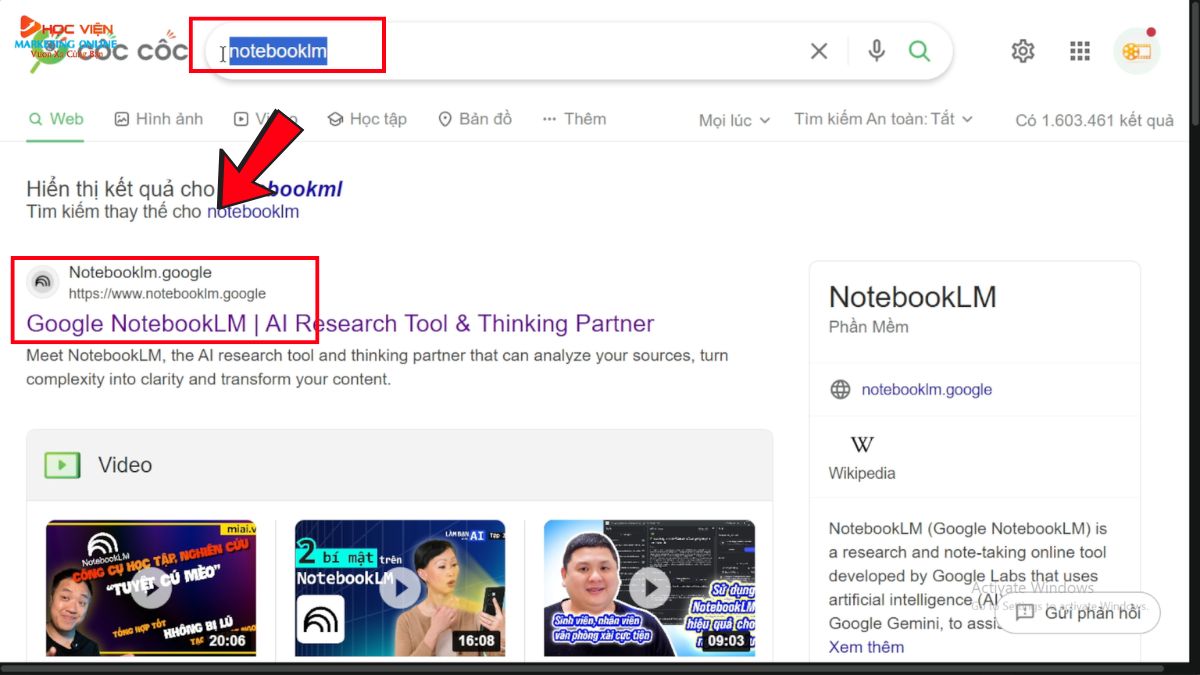This screenshot has width=1200, height=675.
Task: Click the Wikipedia W icon
Action: 862,444
